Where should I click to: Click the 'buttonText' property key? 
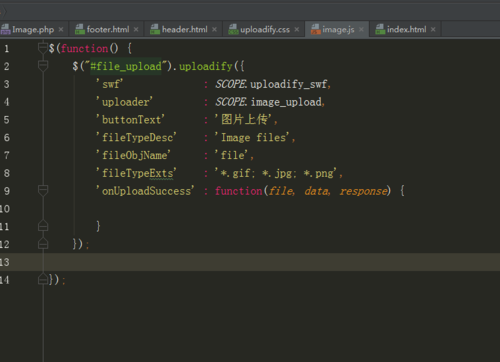pyautogui.click(x=130, y=120)
